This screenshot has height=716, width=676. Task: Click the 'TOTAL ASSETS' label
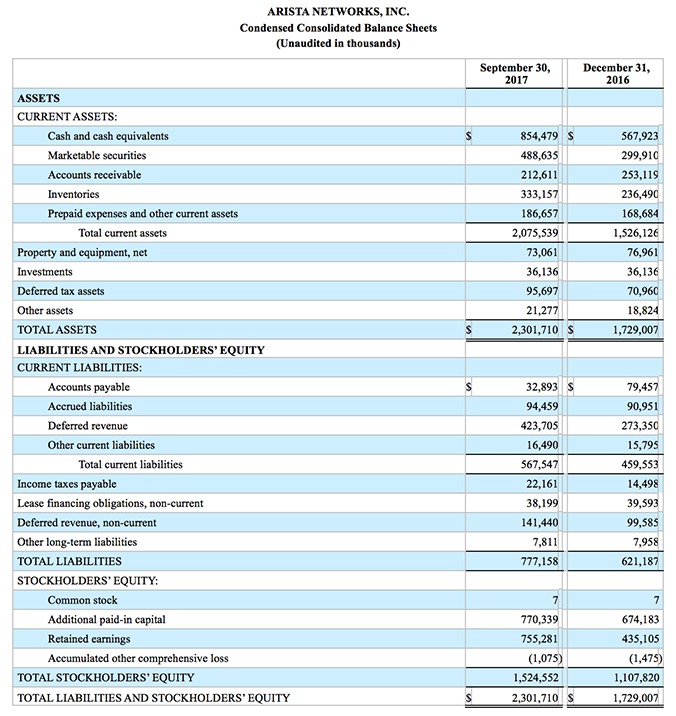point(57,330)
